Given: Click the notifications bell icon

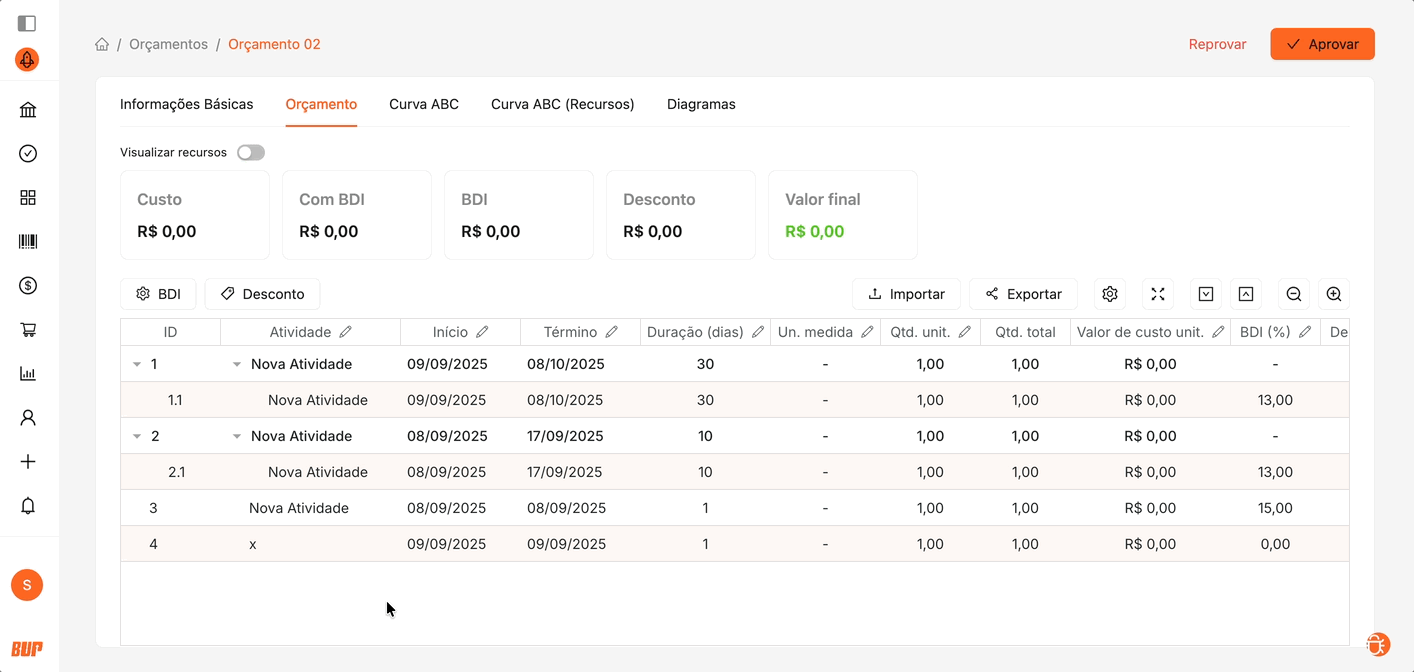Looking at the screenshot, I should 28,506.
